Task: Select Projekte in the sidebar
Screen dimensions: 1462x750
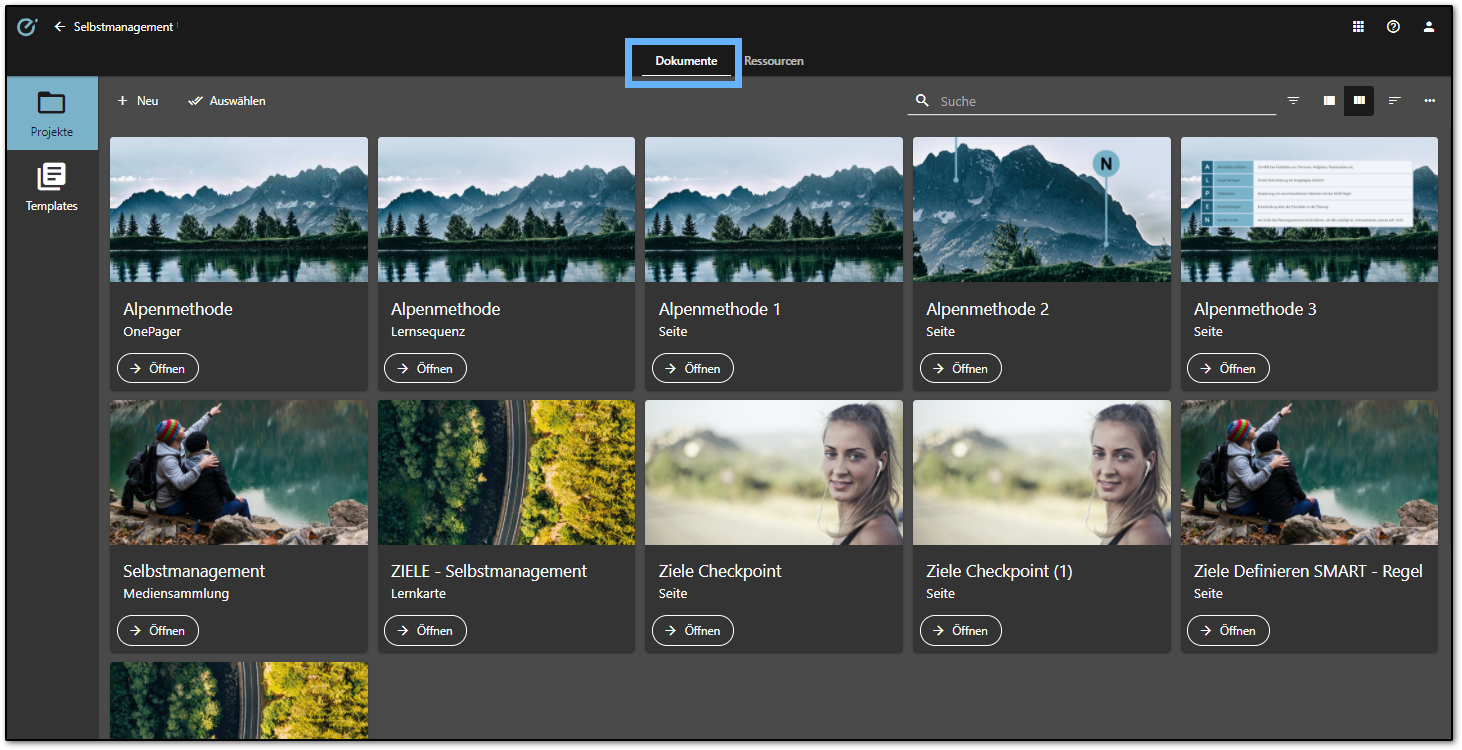Action: 52,114
